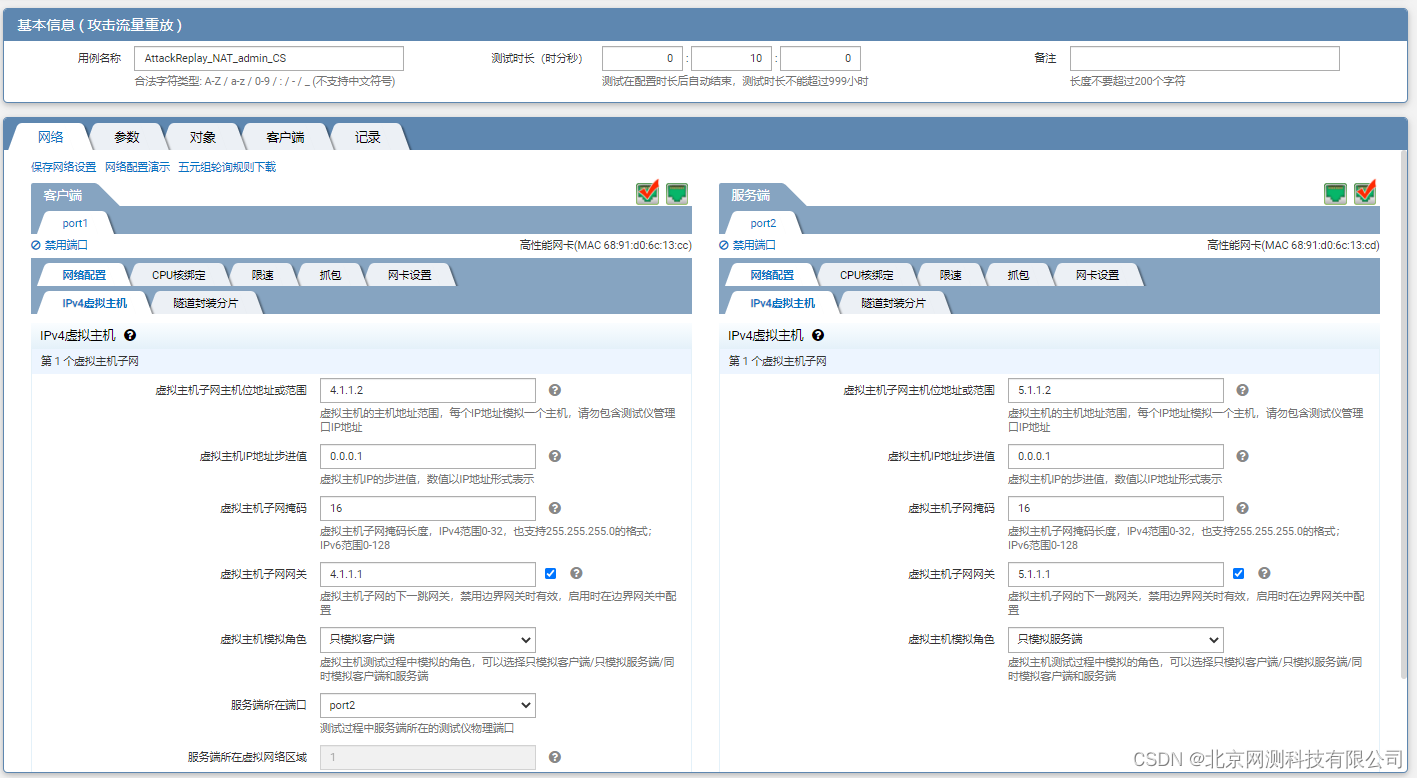Click the plain green port icon in 服务端 header
Screen dimensions: 1417x778
(x=1335, y=193)
